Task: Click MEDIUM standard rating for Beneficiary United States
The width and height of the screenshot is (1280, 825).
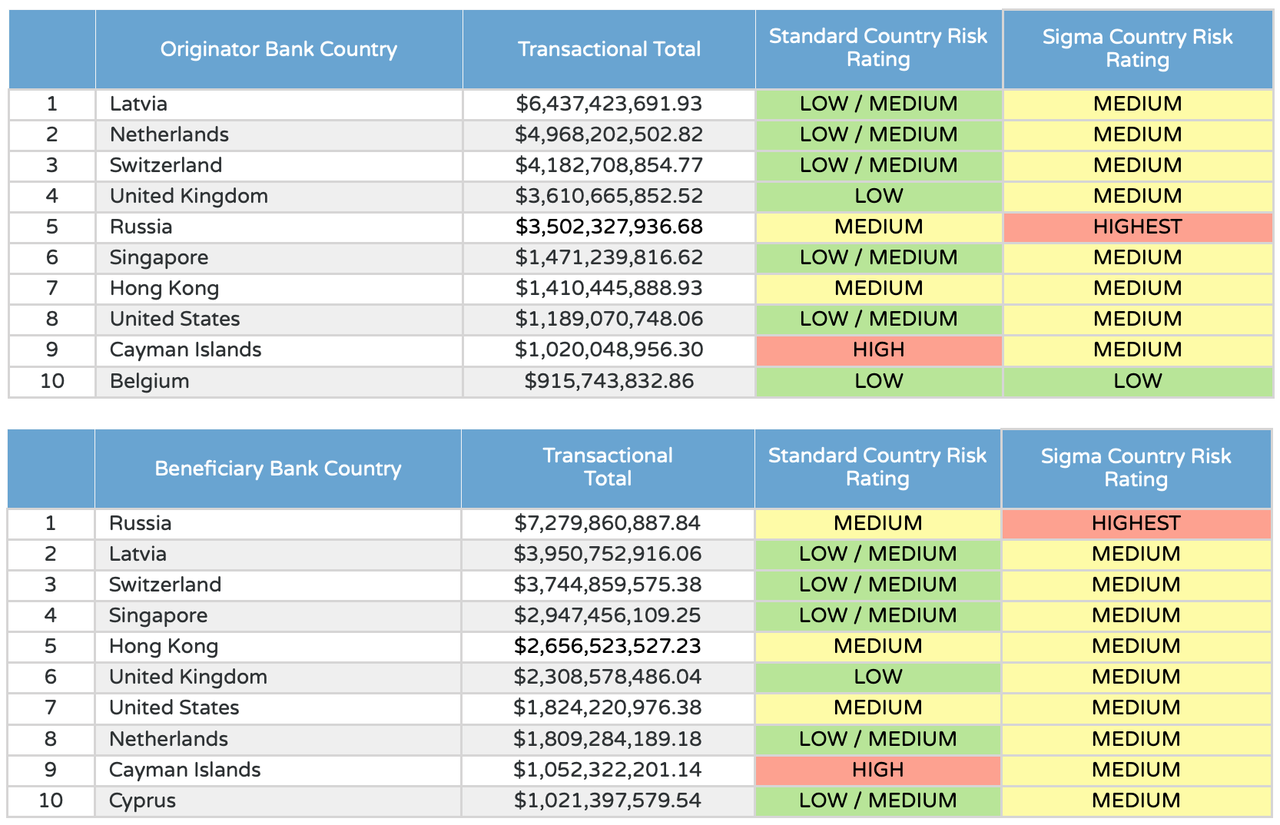Action: (878, 708)
